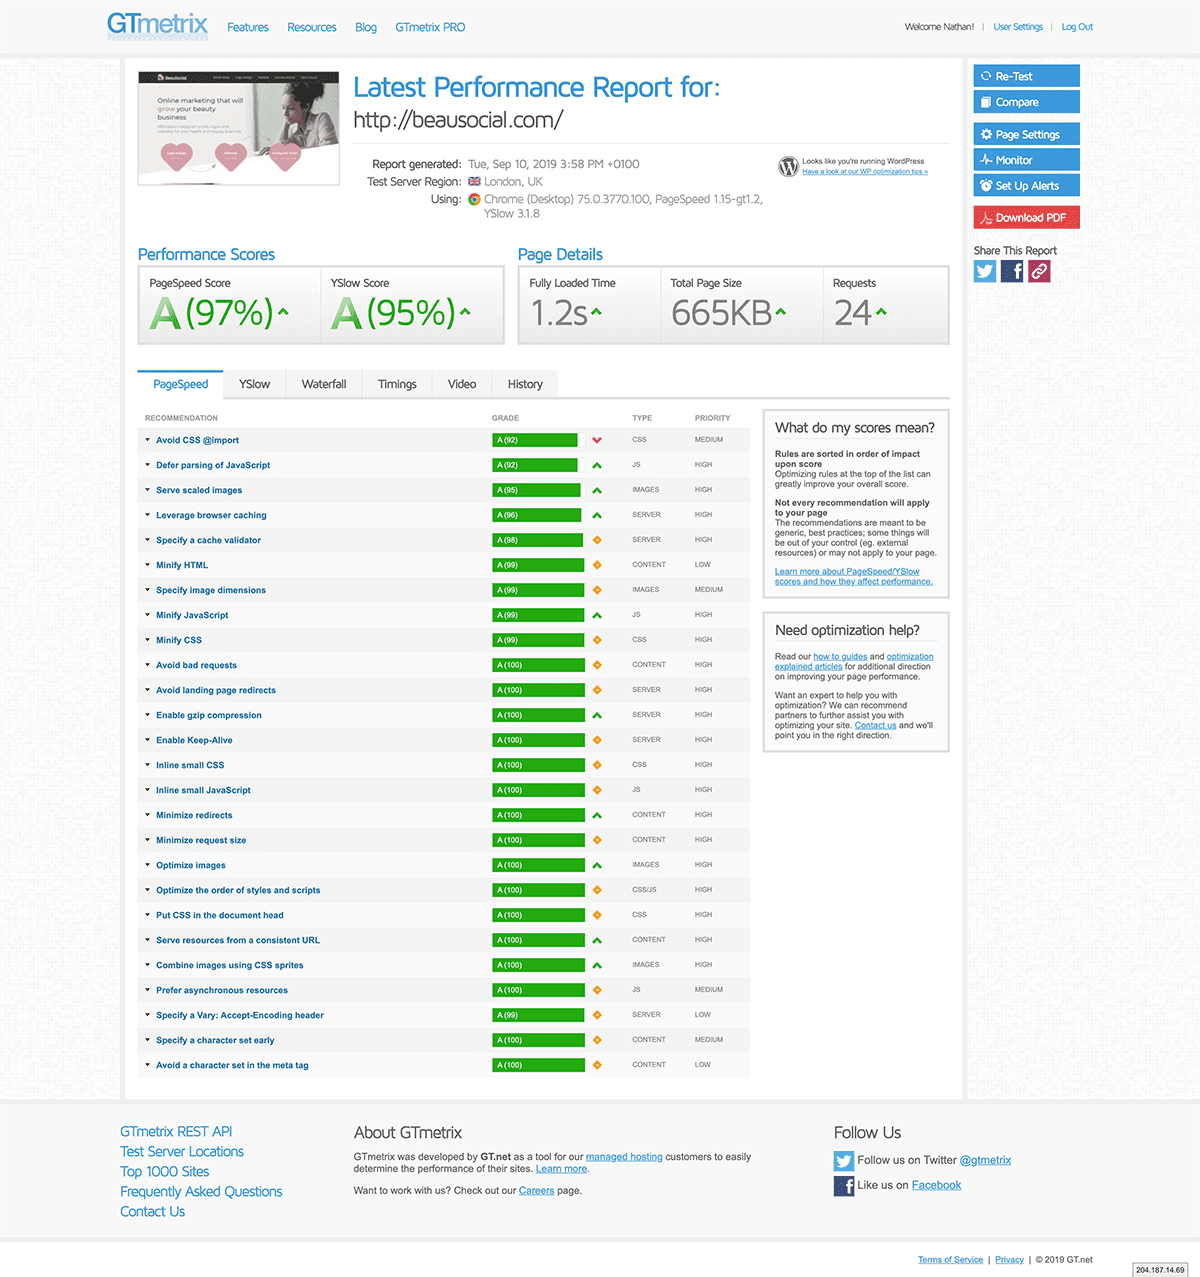Click green up arrow for Defer parsing of JavaScript

597,465
